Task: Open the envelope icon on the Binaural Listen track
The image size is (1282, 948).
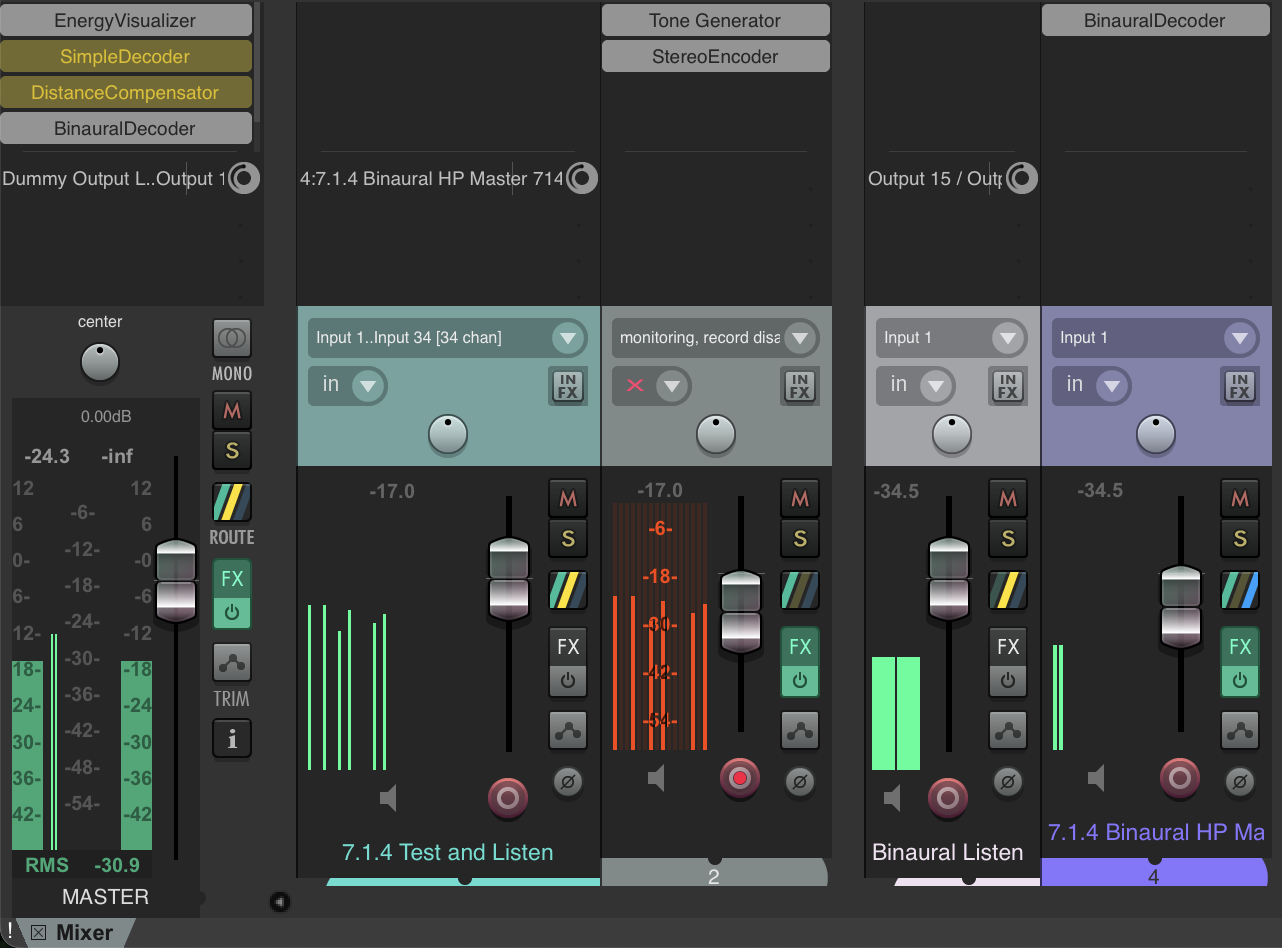Action: (x=1008, y=731)
